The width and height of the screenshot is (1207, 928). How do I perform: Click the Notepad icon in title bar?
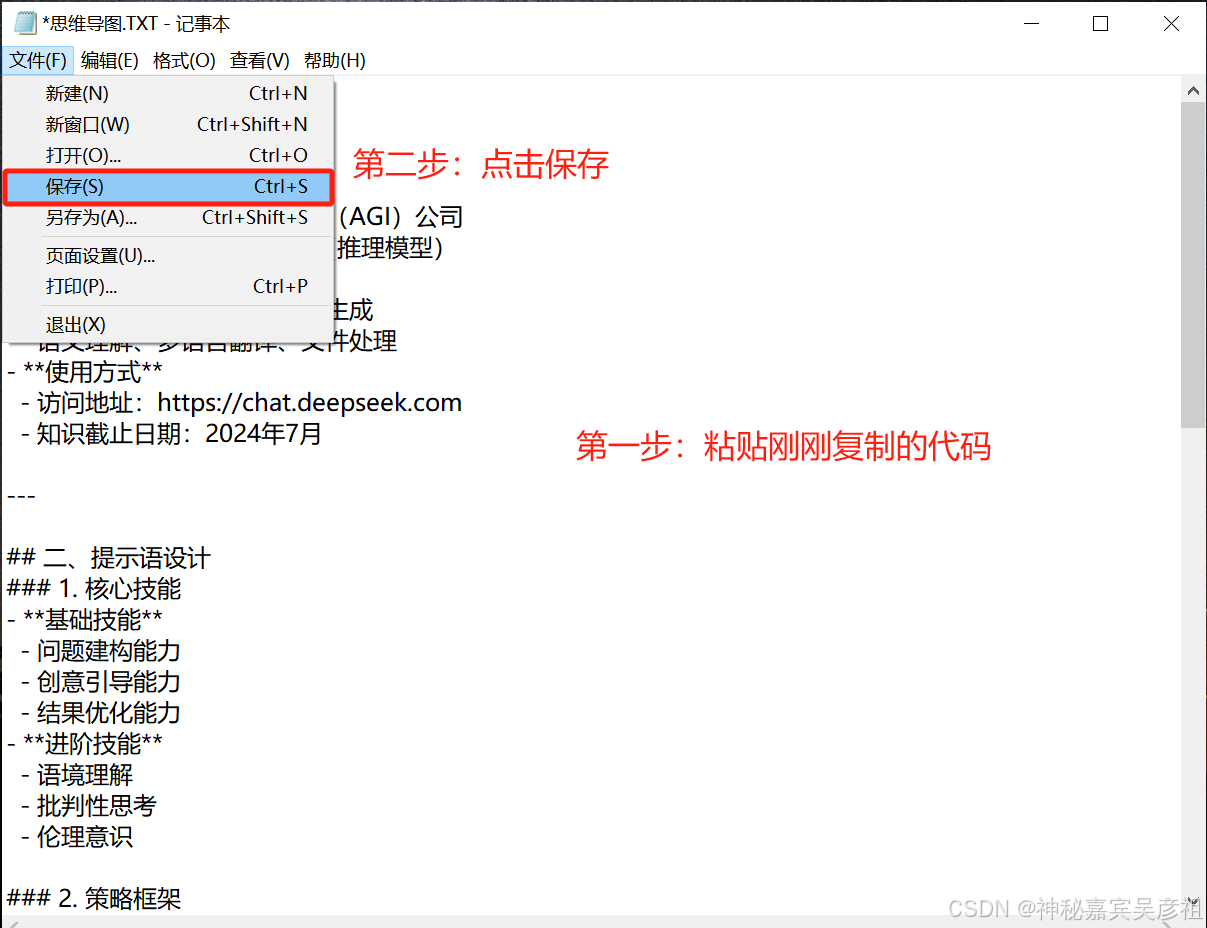coord(25,22)
